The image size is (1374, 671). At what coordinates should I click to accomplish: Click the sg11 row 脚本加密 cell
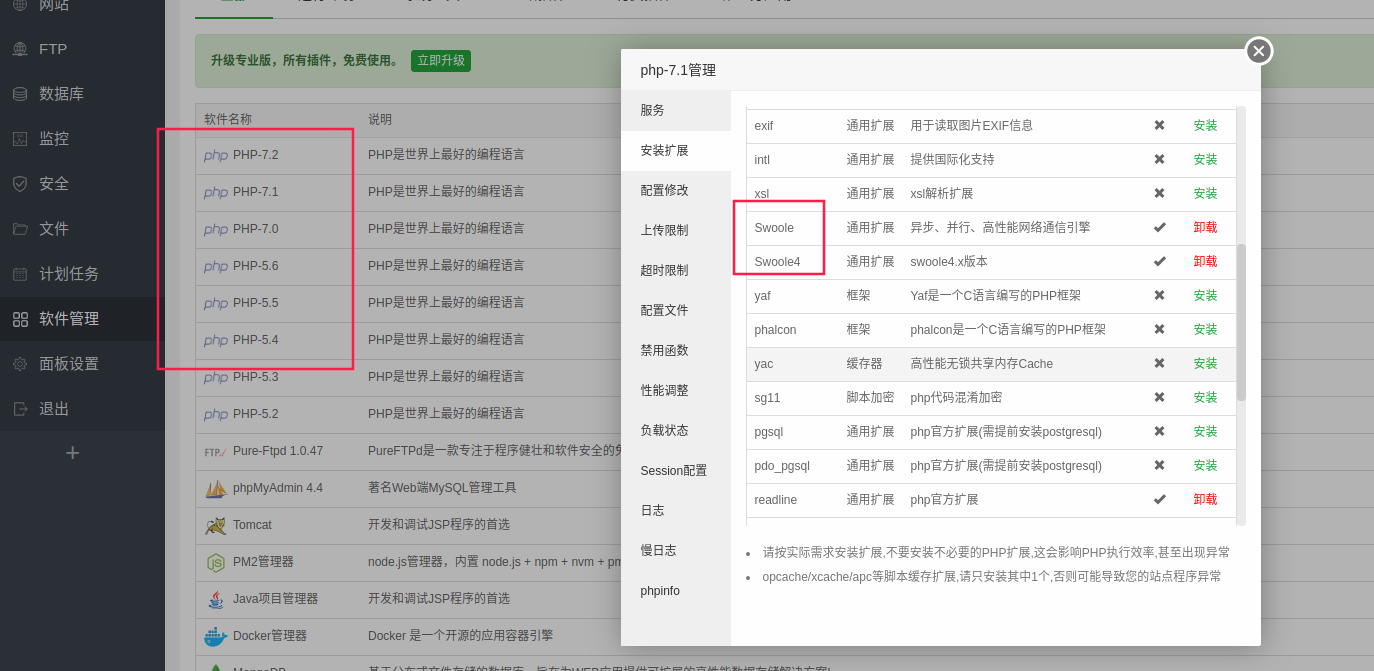coord(870,398)
